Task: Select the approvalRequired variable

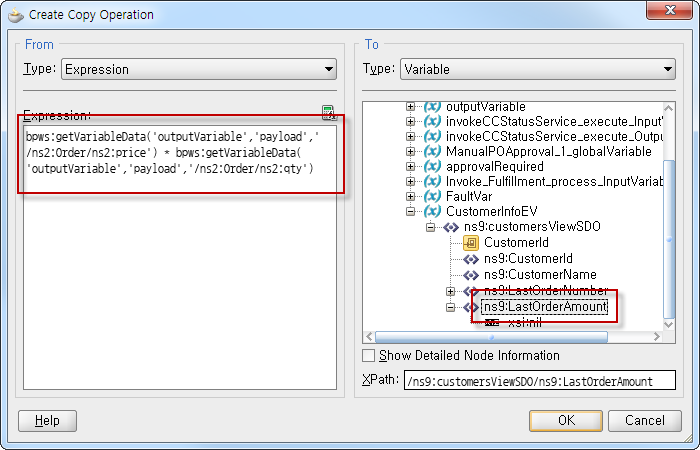Action: 495,167
